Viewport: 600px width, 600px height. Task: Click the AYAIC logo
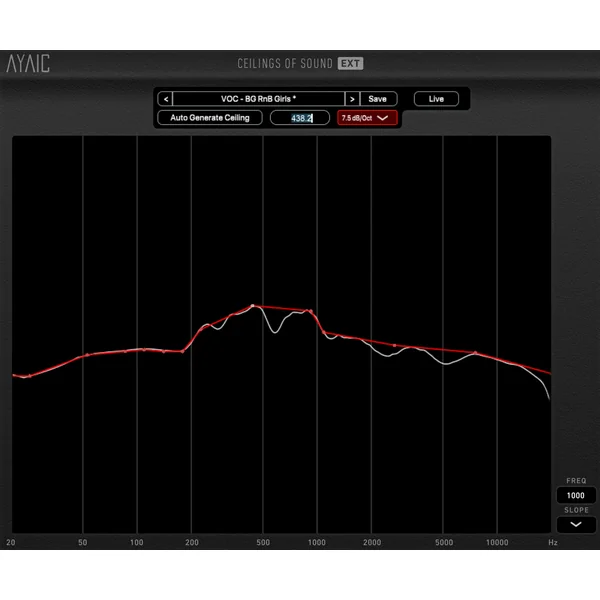coord(28,64)
